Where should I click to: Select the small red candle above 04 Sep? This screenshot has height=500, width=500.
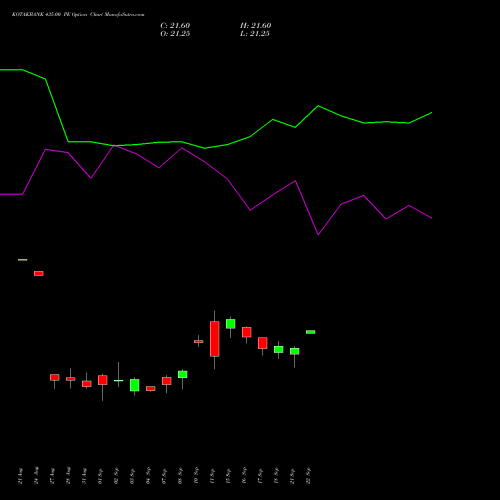tap(151, 389)
